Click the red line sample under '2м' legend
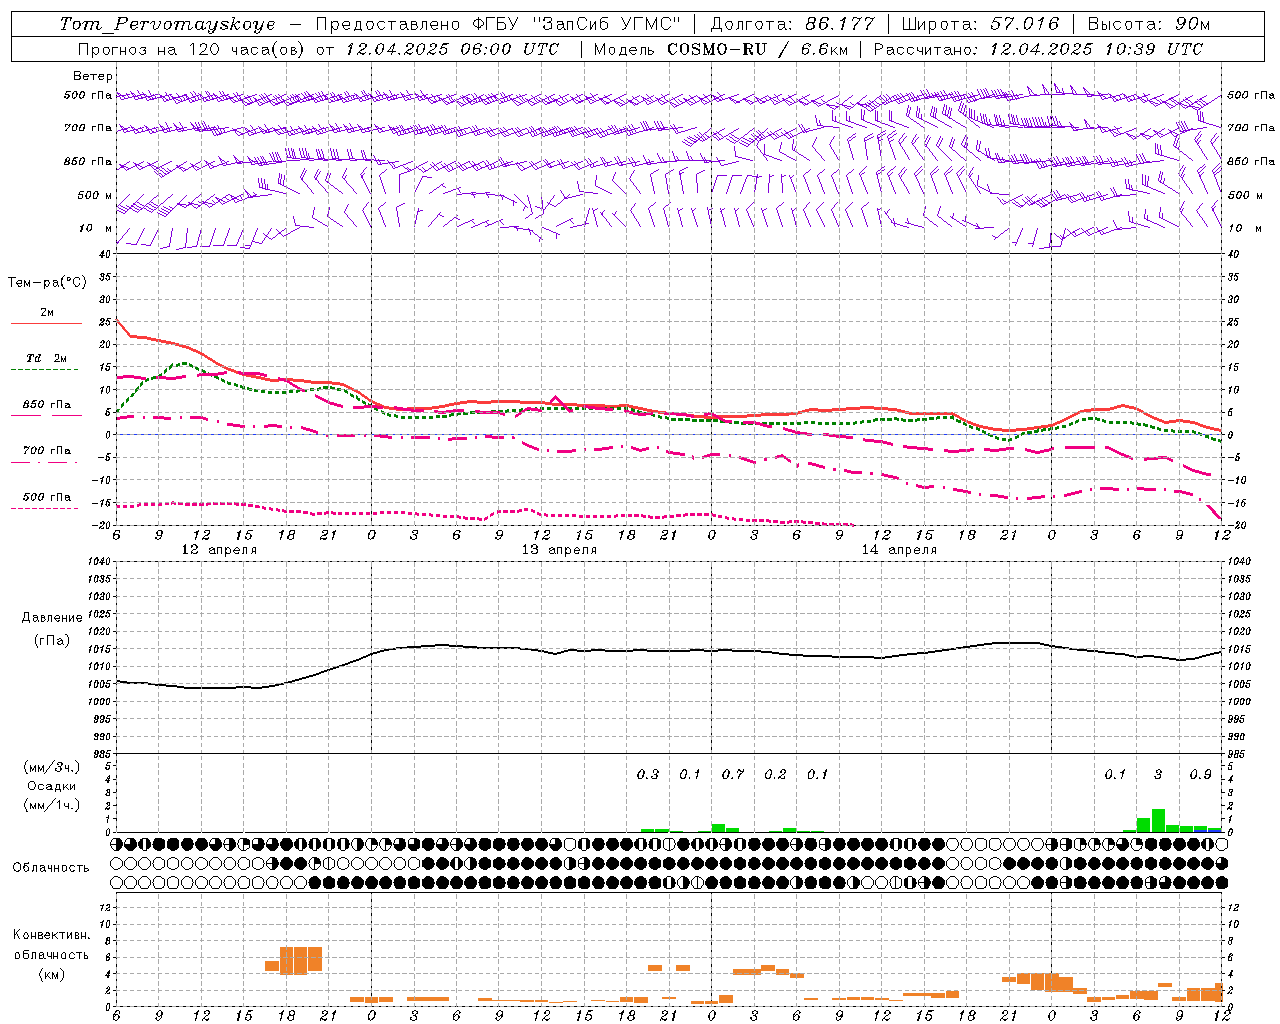Viewport: 1280px width, 1024px height. (46, 323)
